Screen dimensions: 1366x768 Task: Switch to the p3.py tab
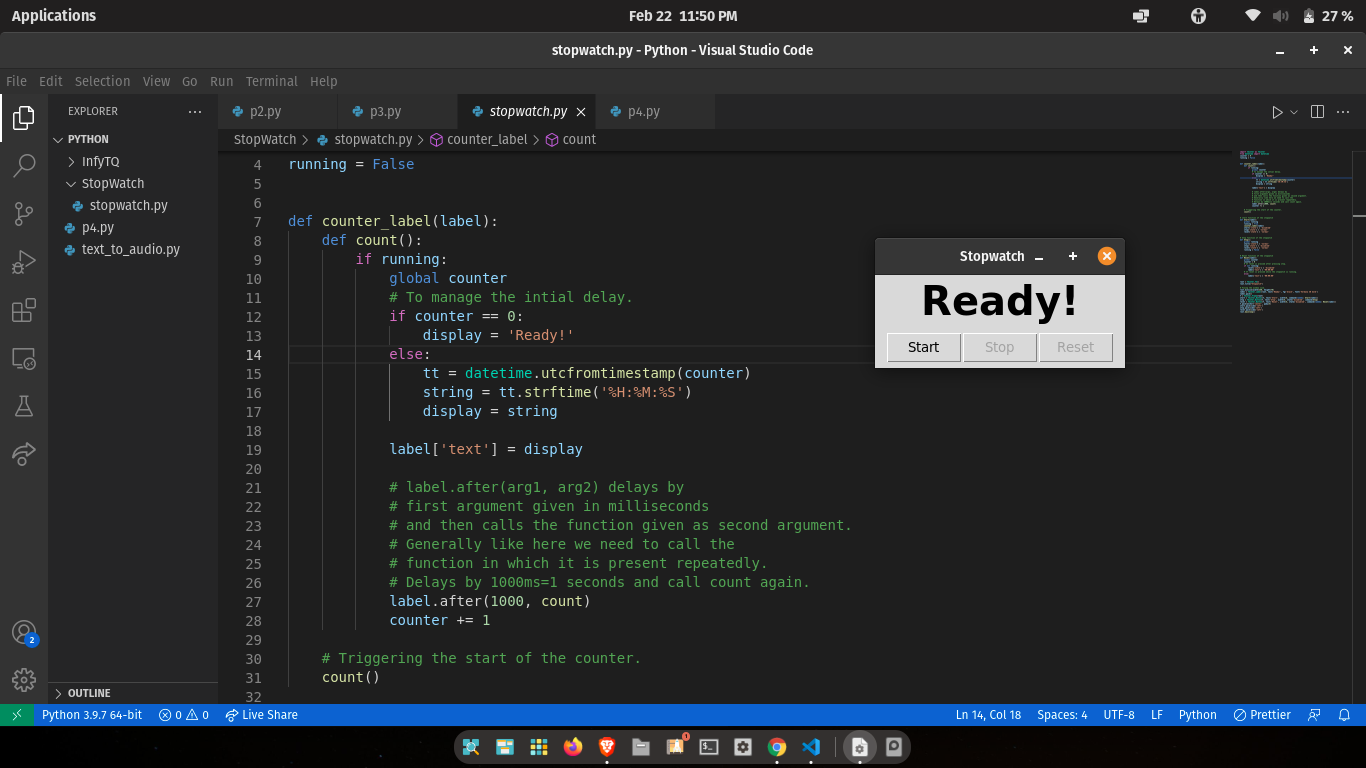385,112
